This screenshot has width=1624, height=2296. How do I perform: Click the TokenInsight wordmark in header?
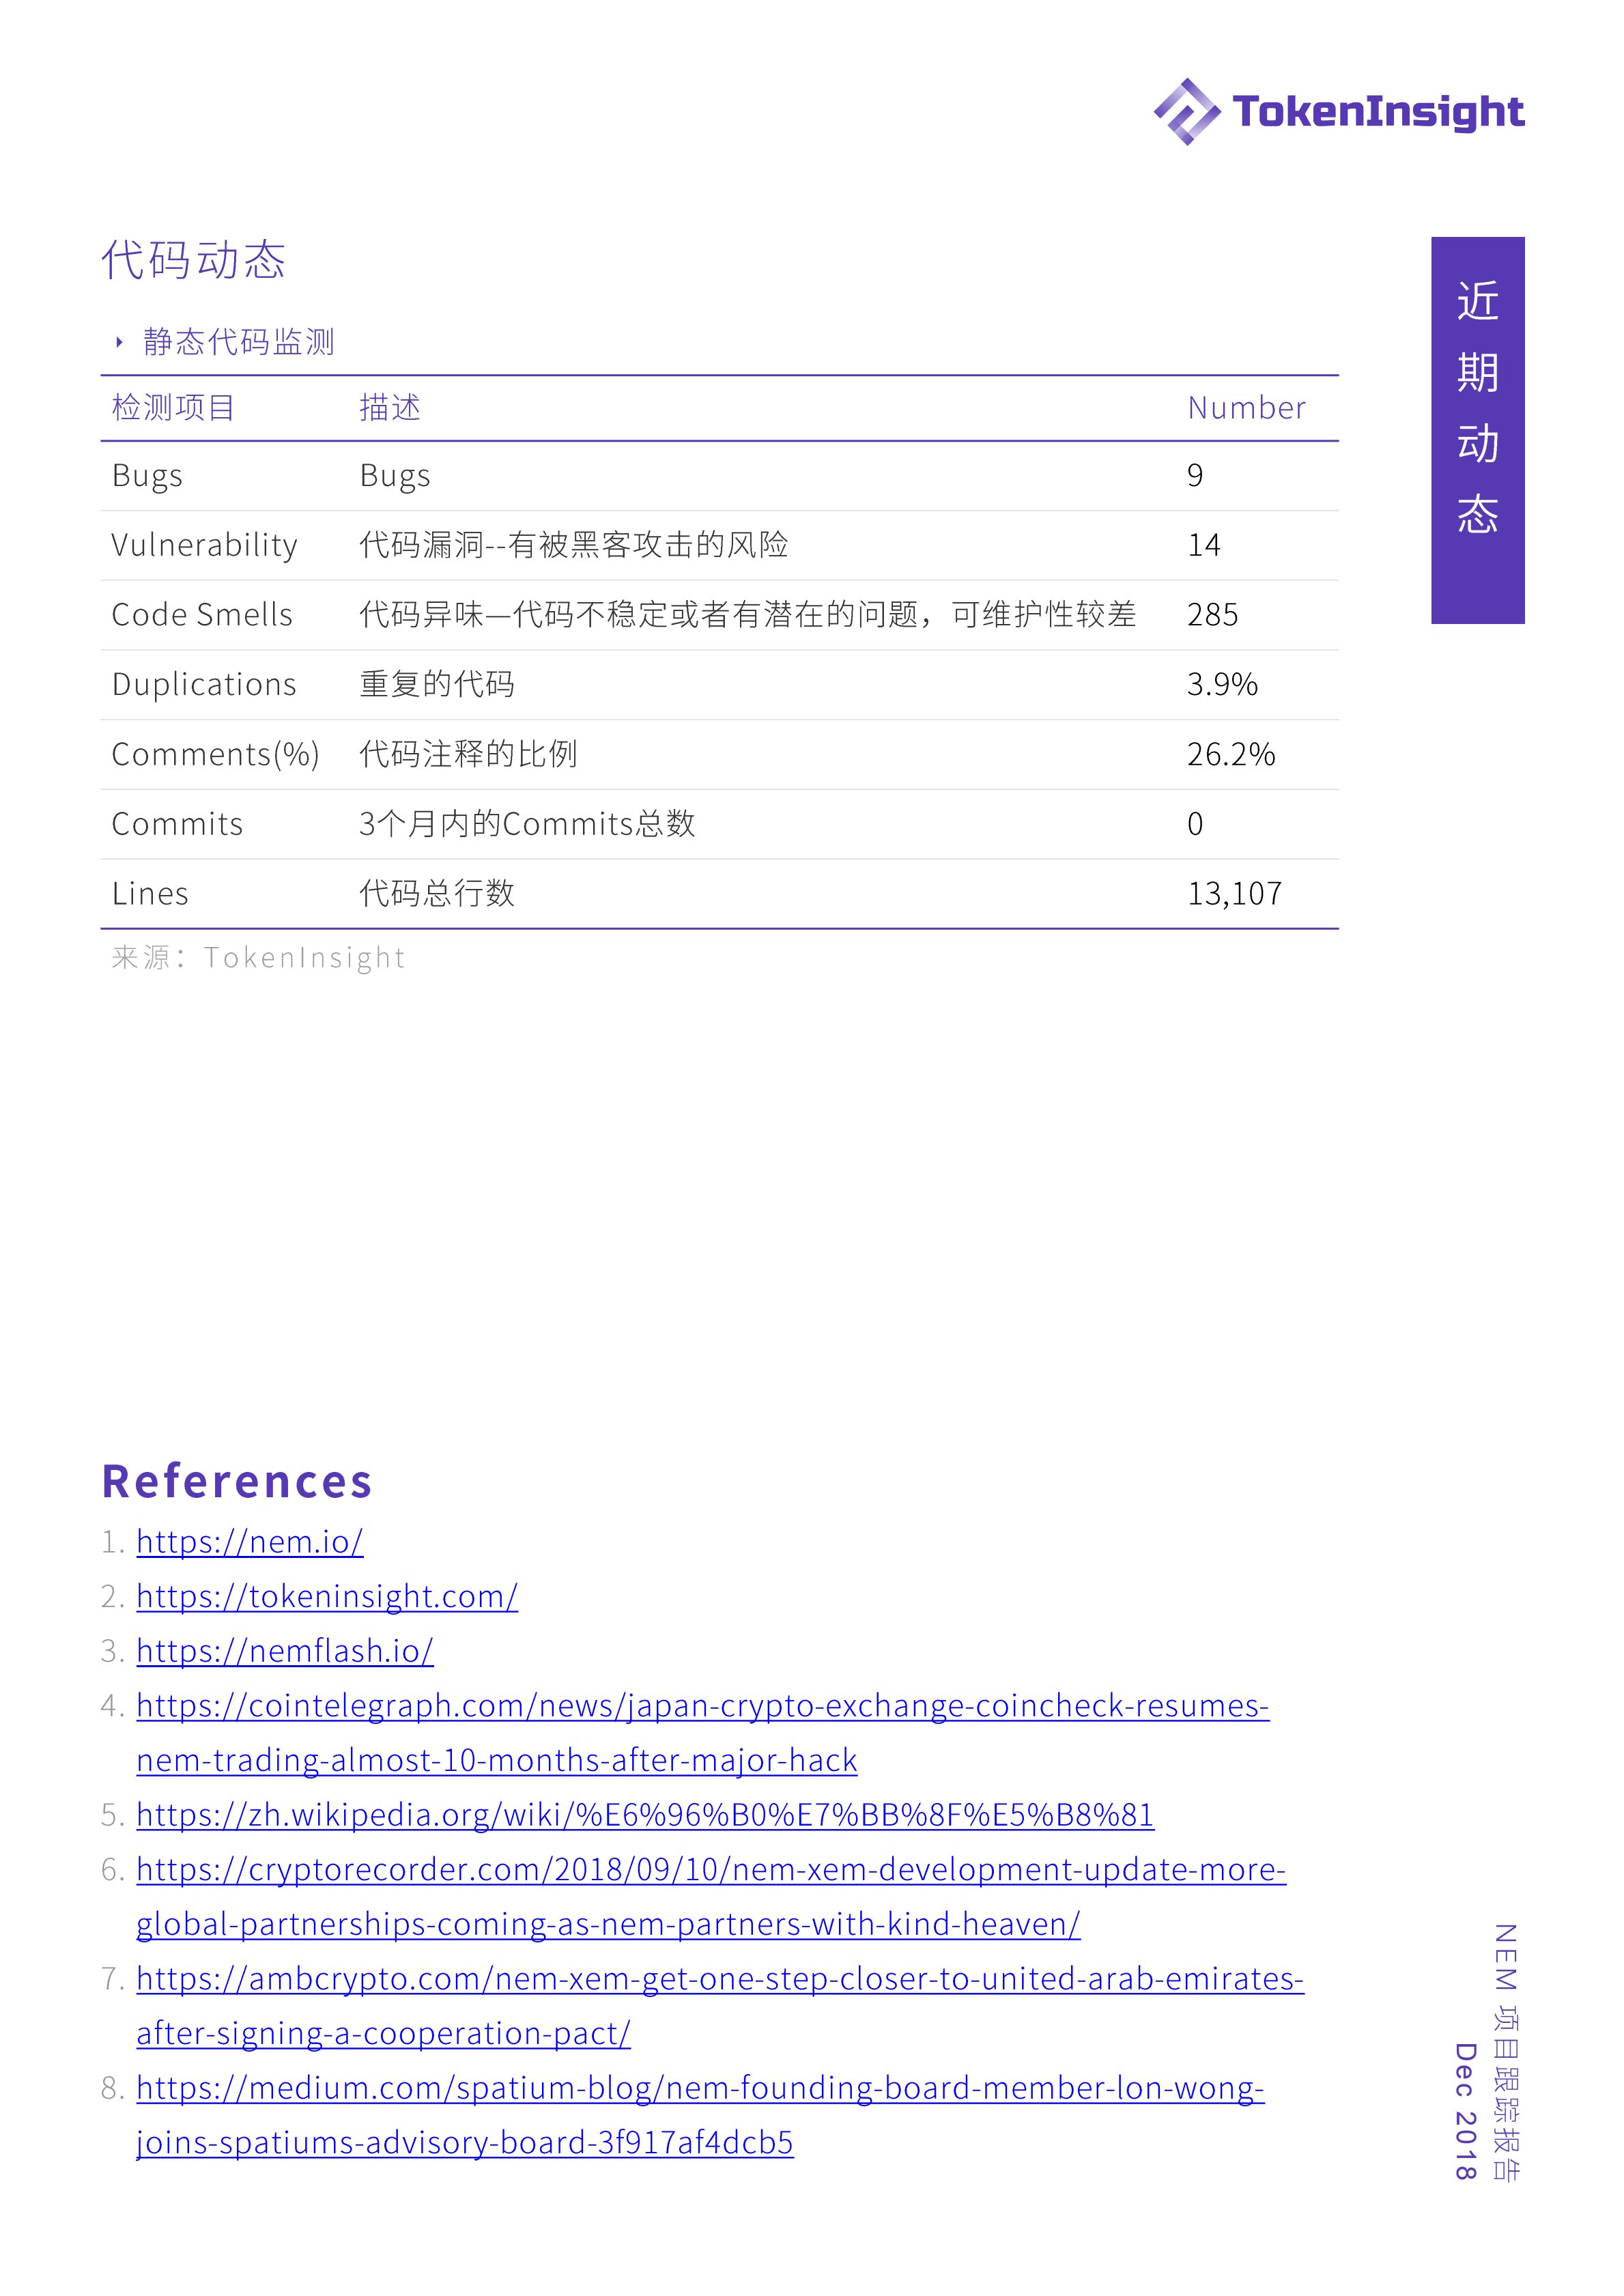click(1379, 113)
